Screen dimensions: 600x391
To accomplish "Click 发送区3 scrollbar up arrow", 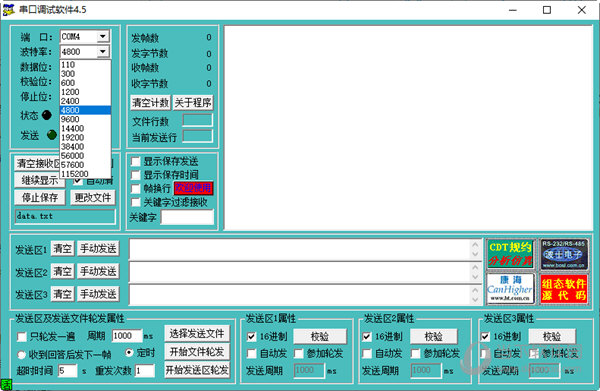I will (475, 290).
